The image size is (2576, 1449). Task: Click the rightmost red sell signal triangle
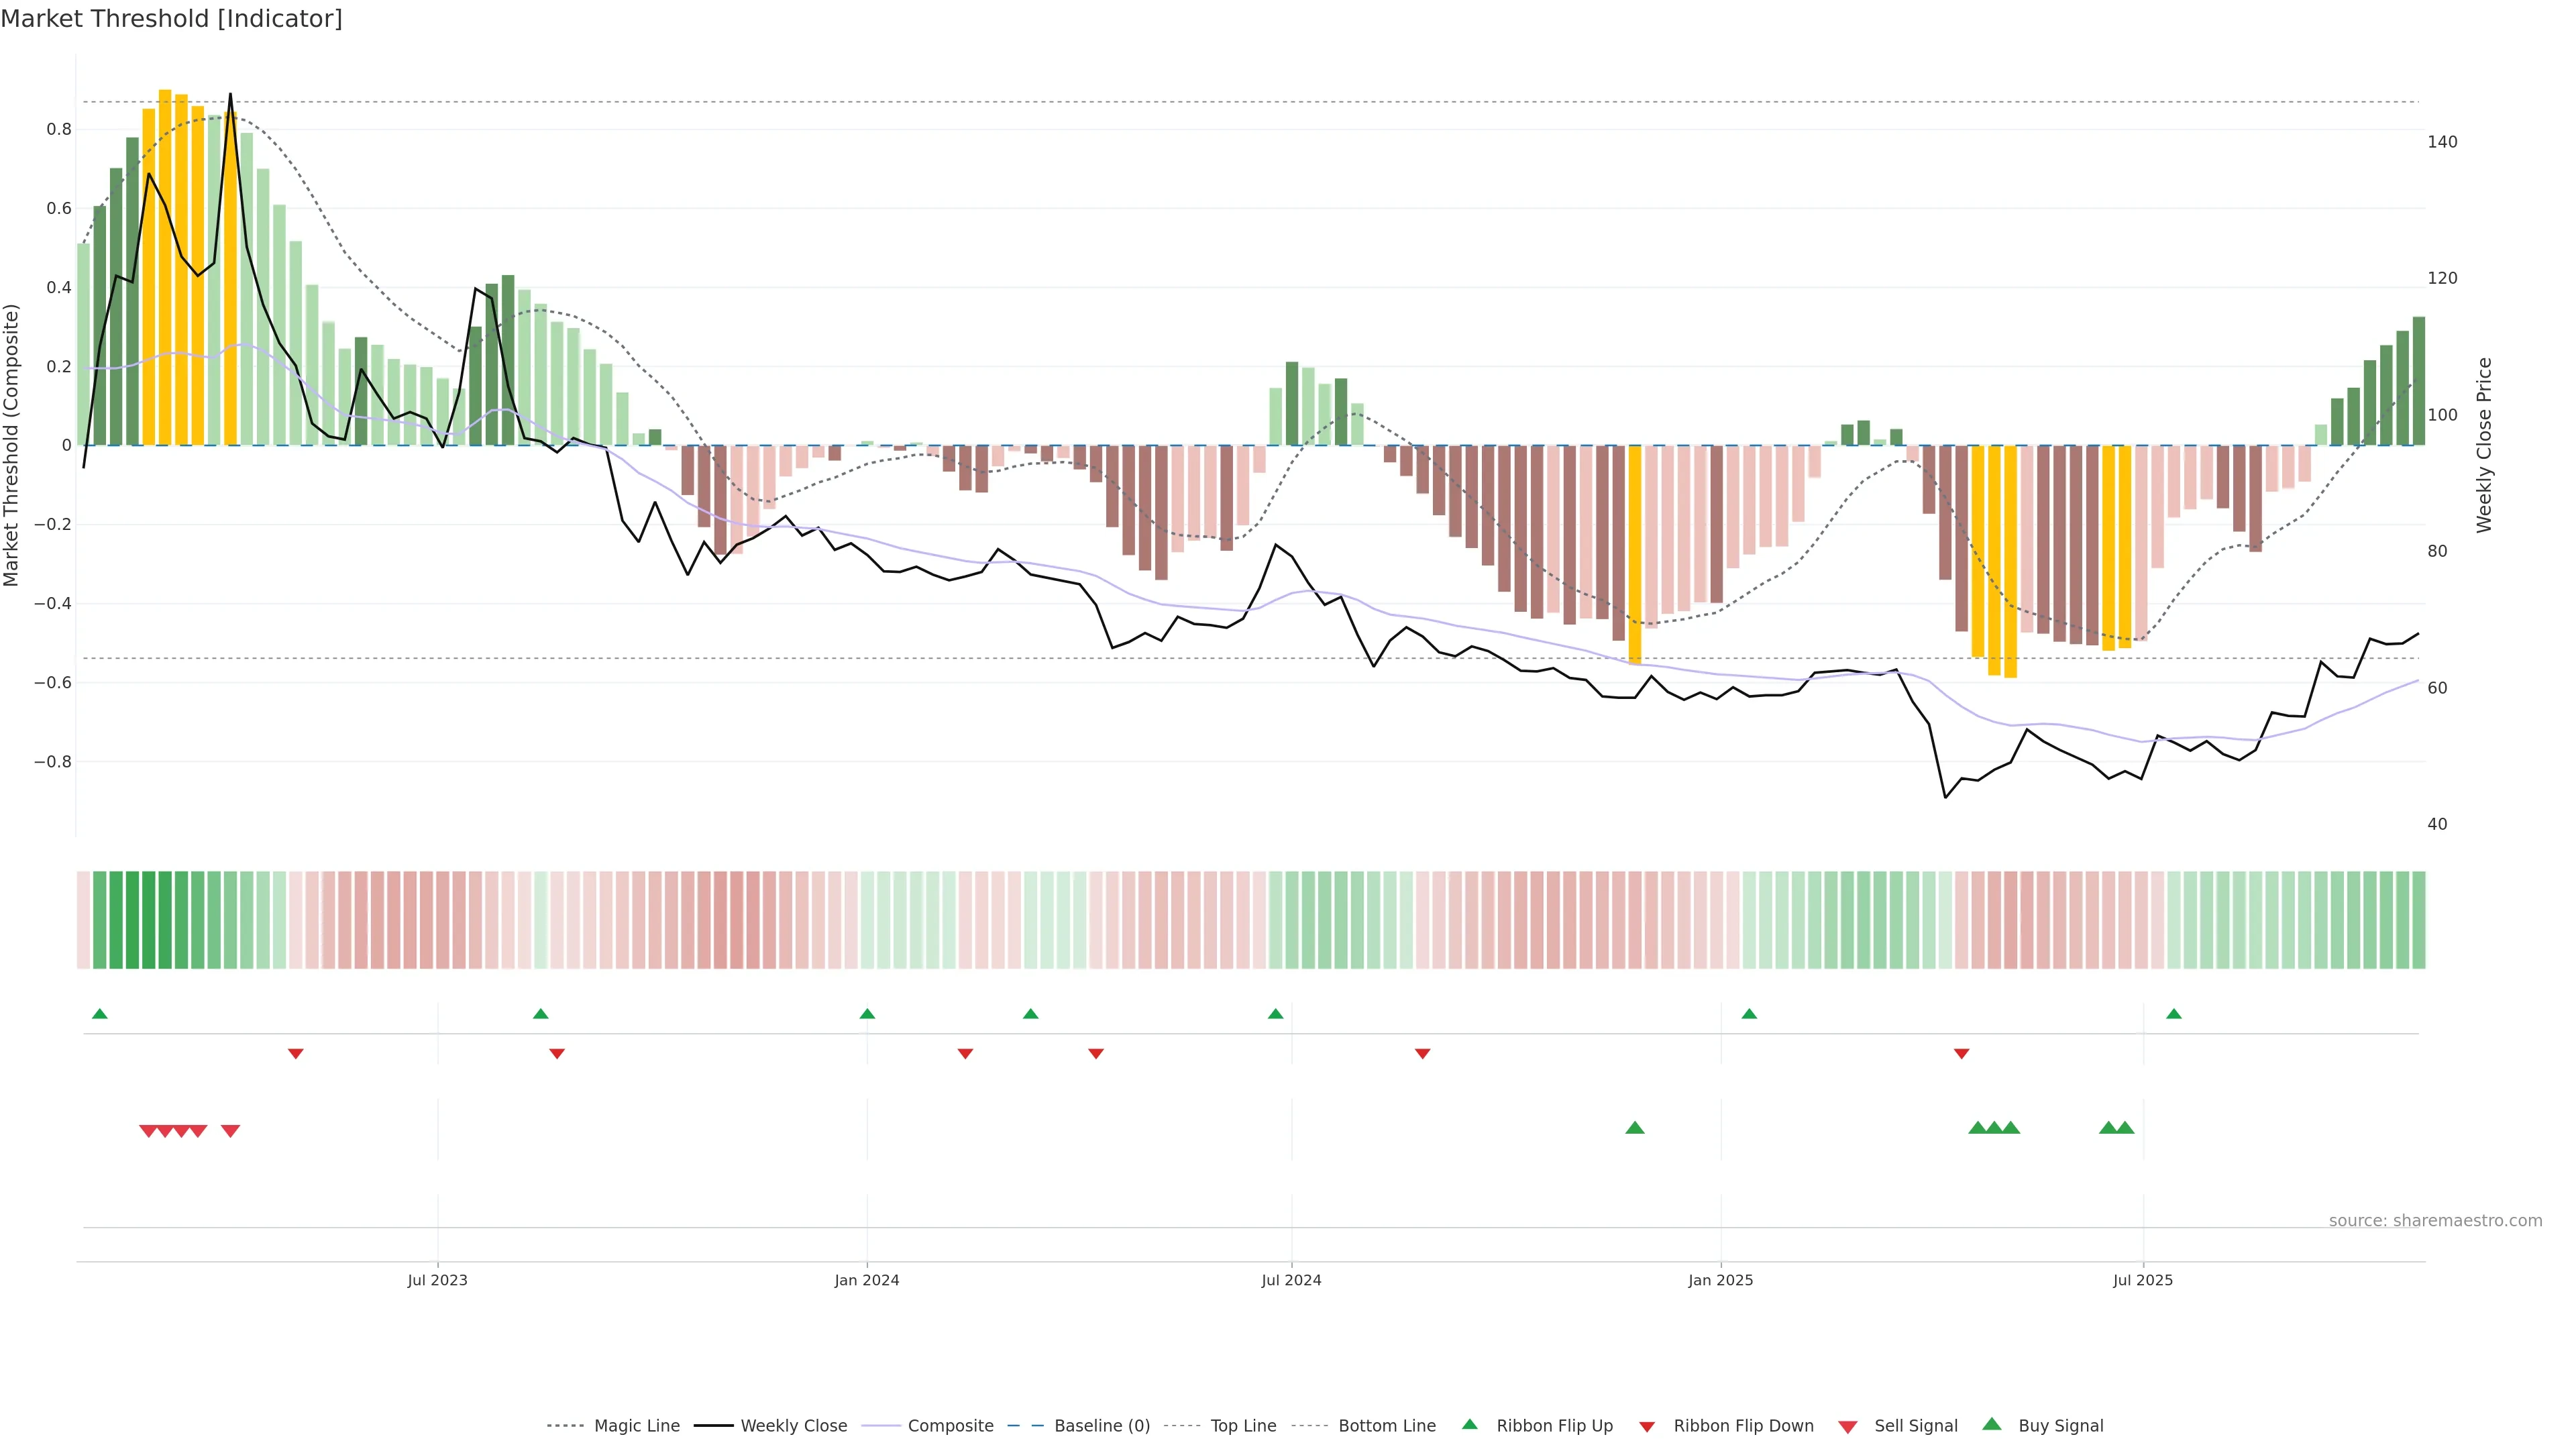click(x=230, y=1131)
